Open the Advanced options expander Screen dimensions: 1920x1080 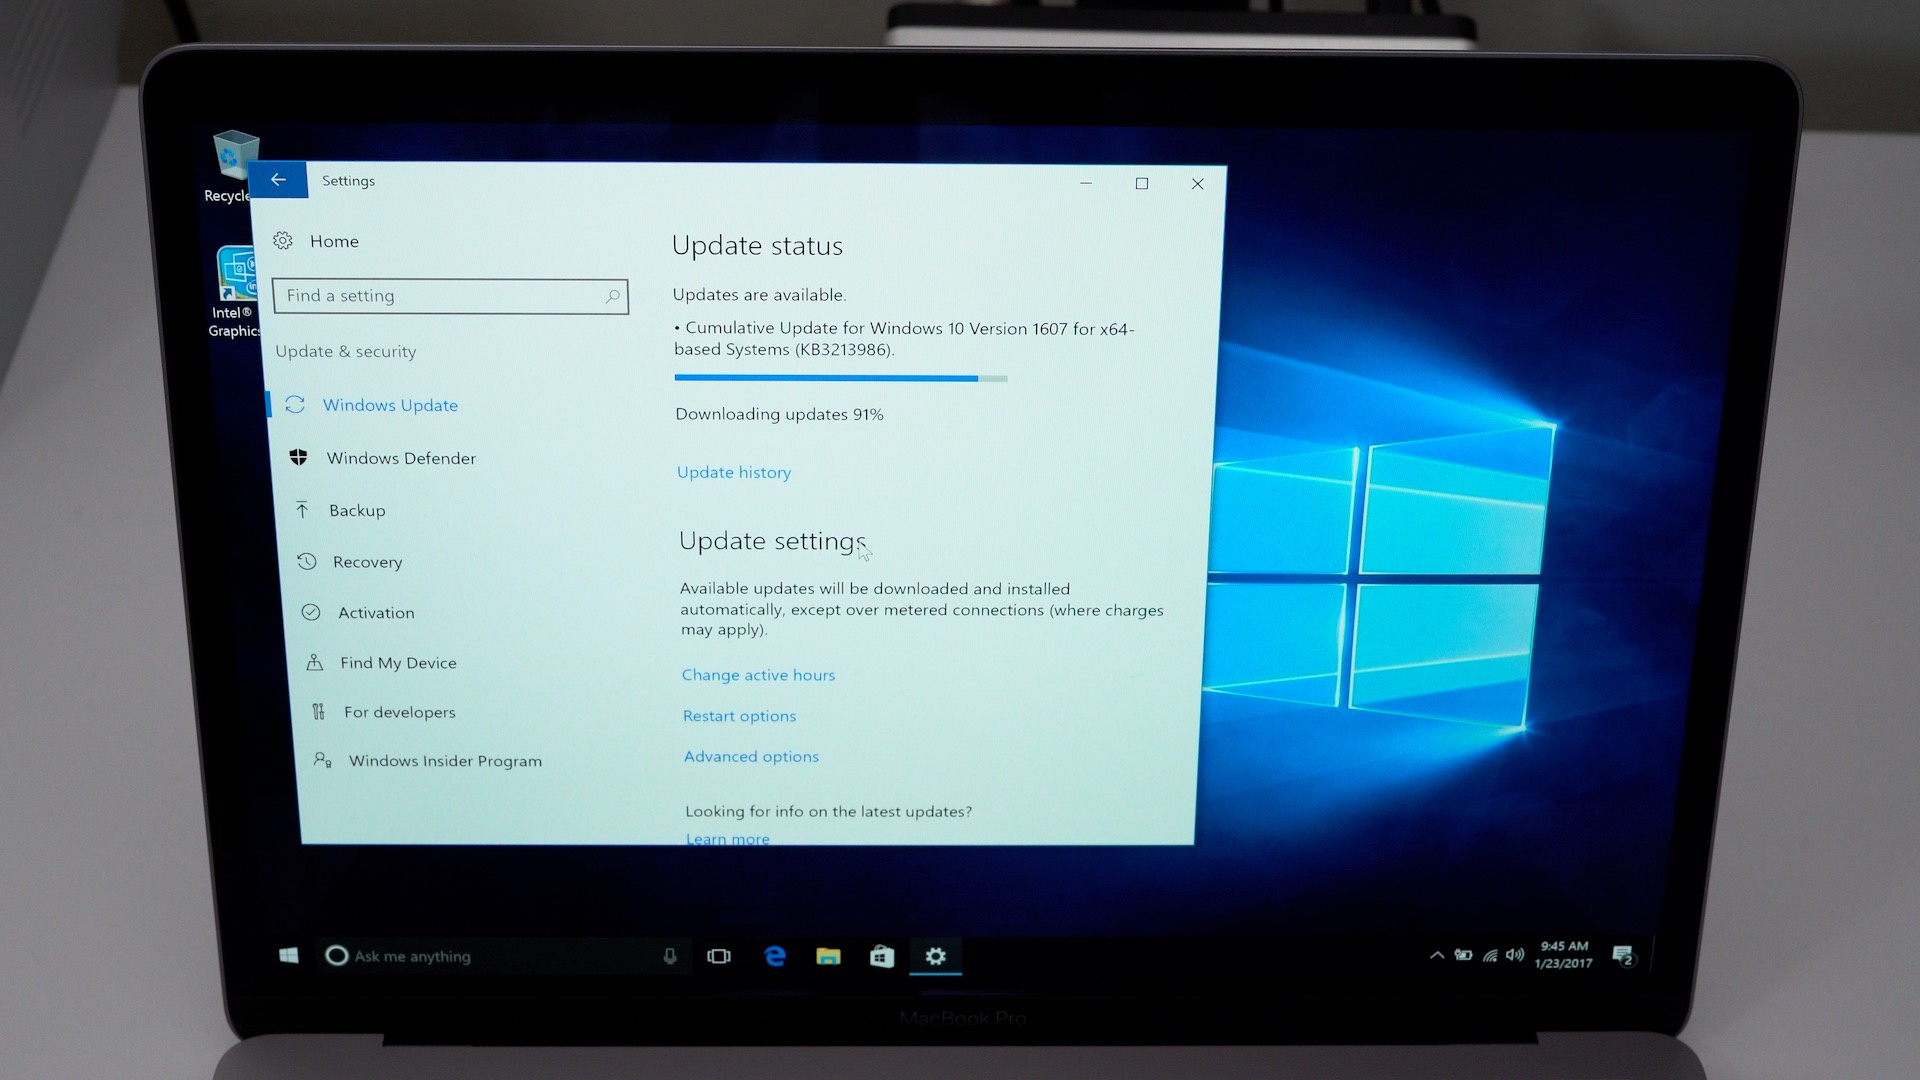click(x=748, y=754)
